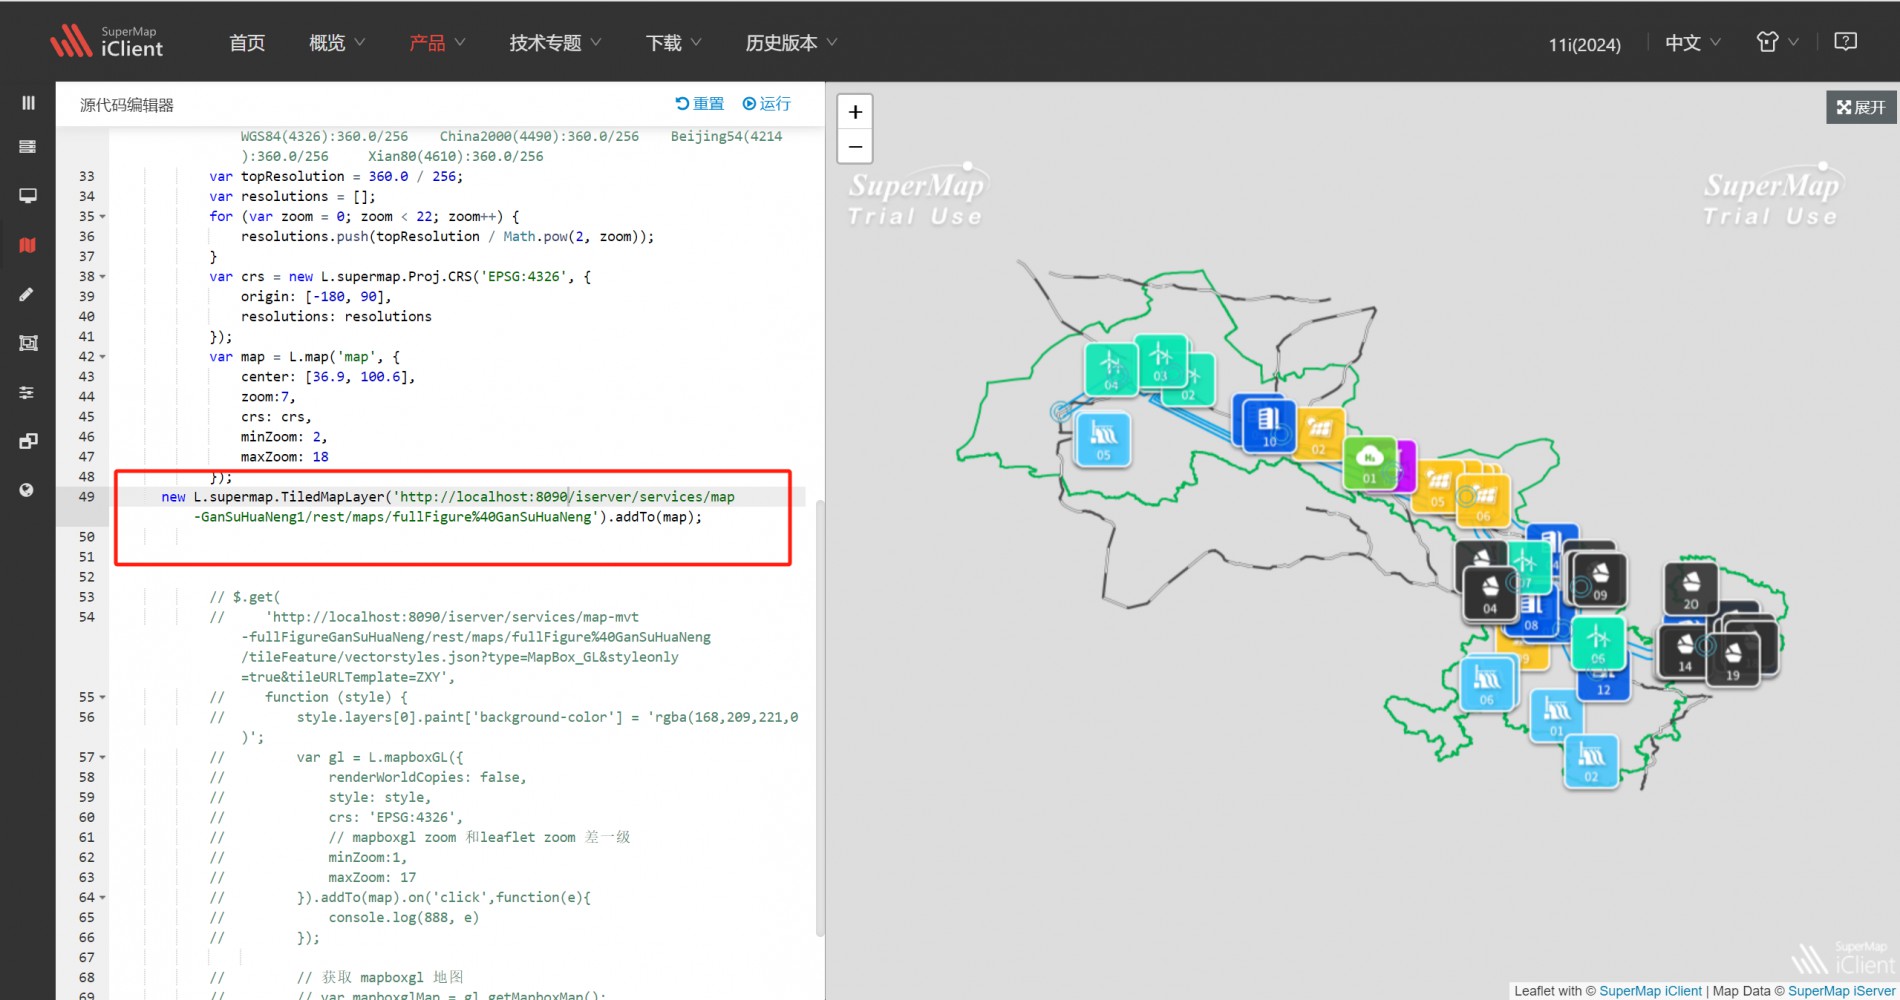Open the 中文 language dropdown

[1692, 43]
